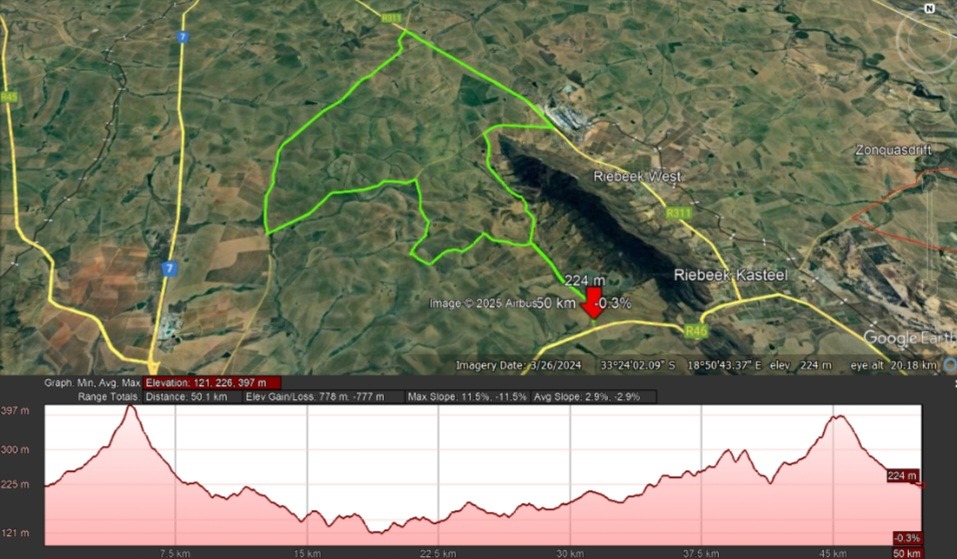
Task: Click the Max Slope statistics field
Action: (467, 397)
